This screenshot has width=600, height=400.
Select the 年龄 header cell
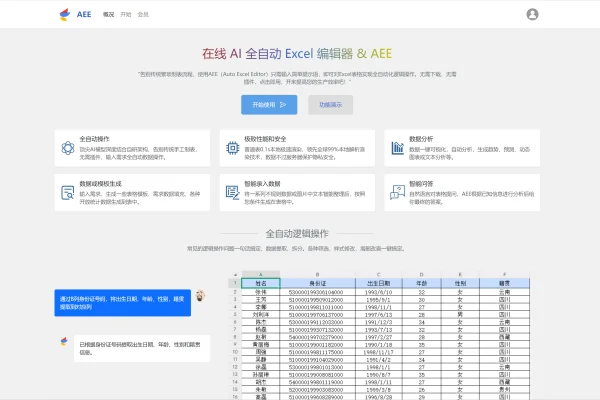[x=421, y=283]
